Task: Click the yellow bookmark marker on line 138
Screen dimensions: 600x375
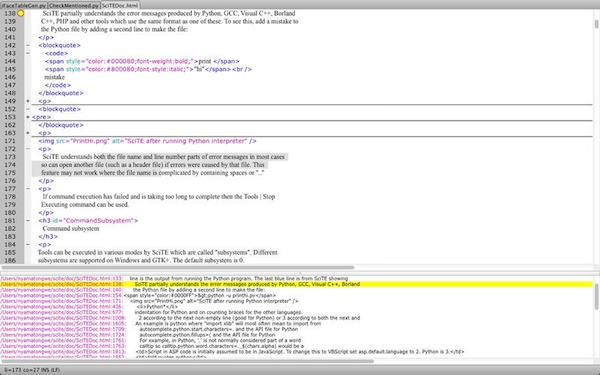Action: coord(21,13)
